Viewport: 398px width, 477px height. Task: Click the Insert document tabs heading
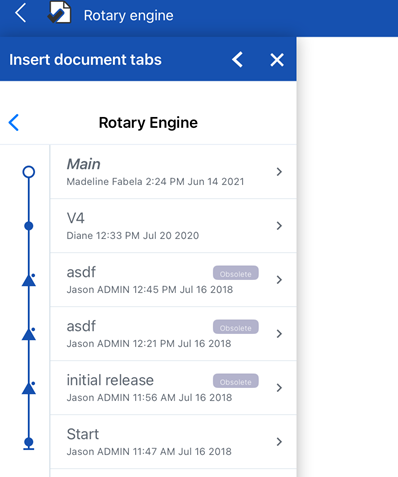(x=85, y=60)
